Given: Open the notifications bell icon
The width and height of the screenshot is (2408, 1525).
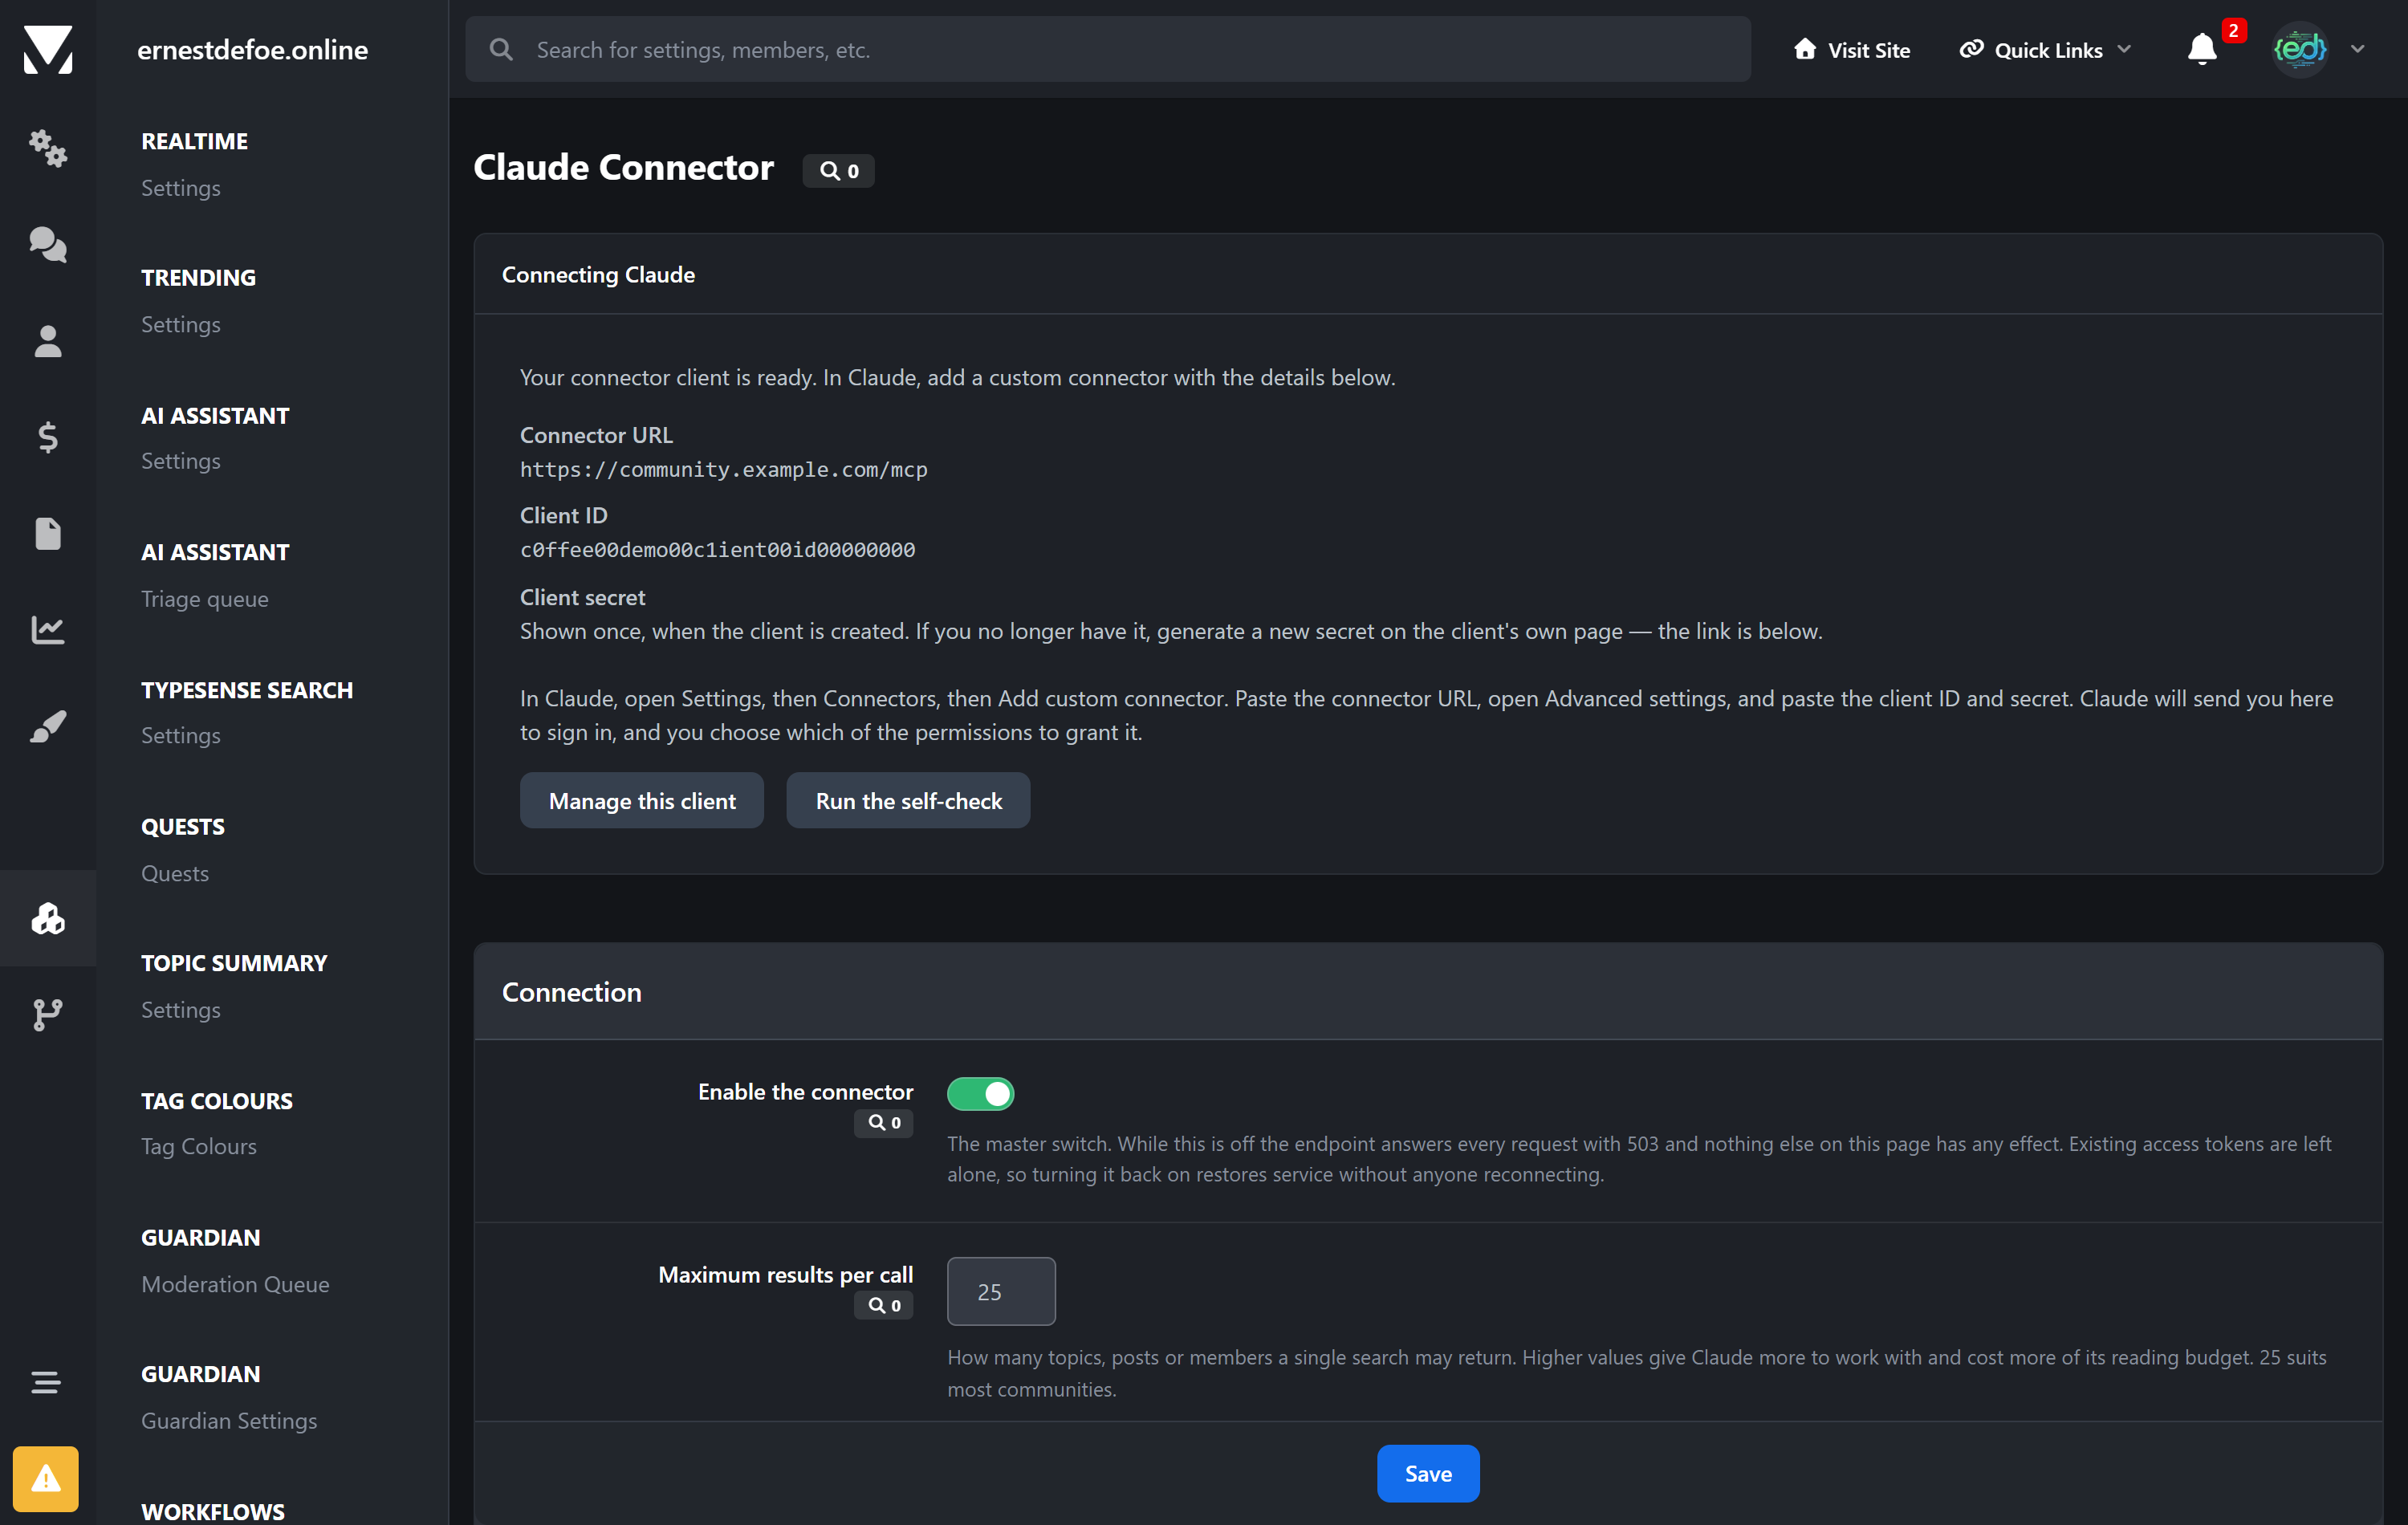Looking at the screenshot, I should click(2202, 49).
